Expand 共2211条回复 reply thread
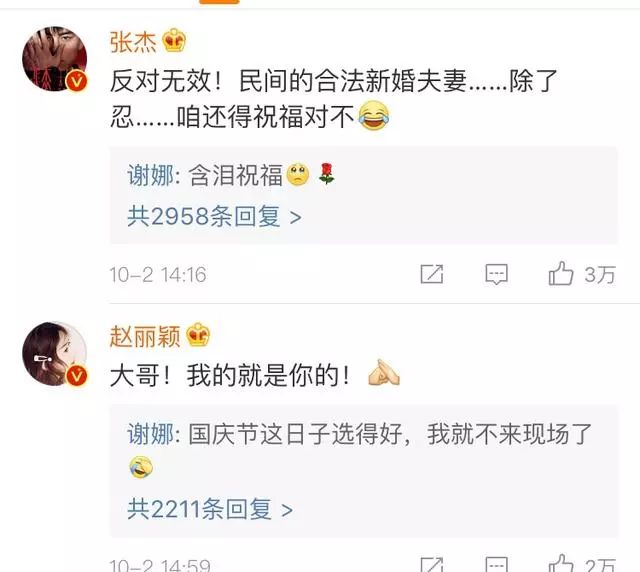Viewport: 640px width, 572px height. coord(210,509)
